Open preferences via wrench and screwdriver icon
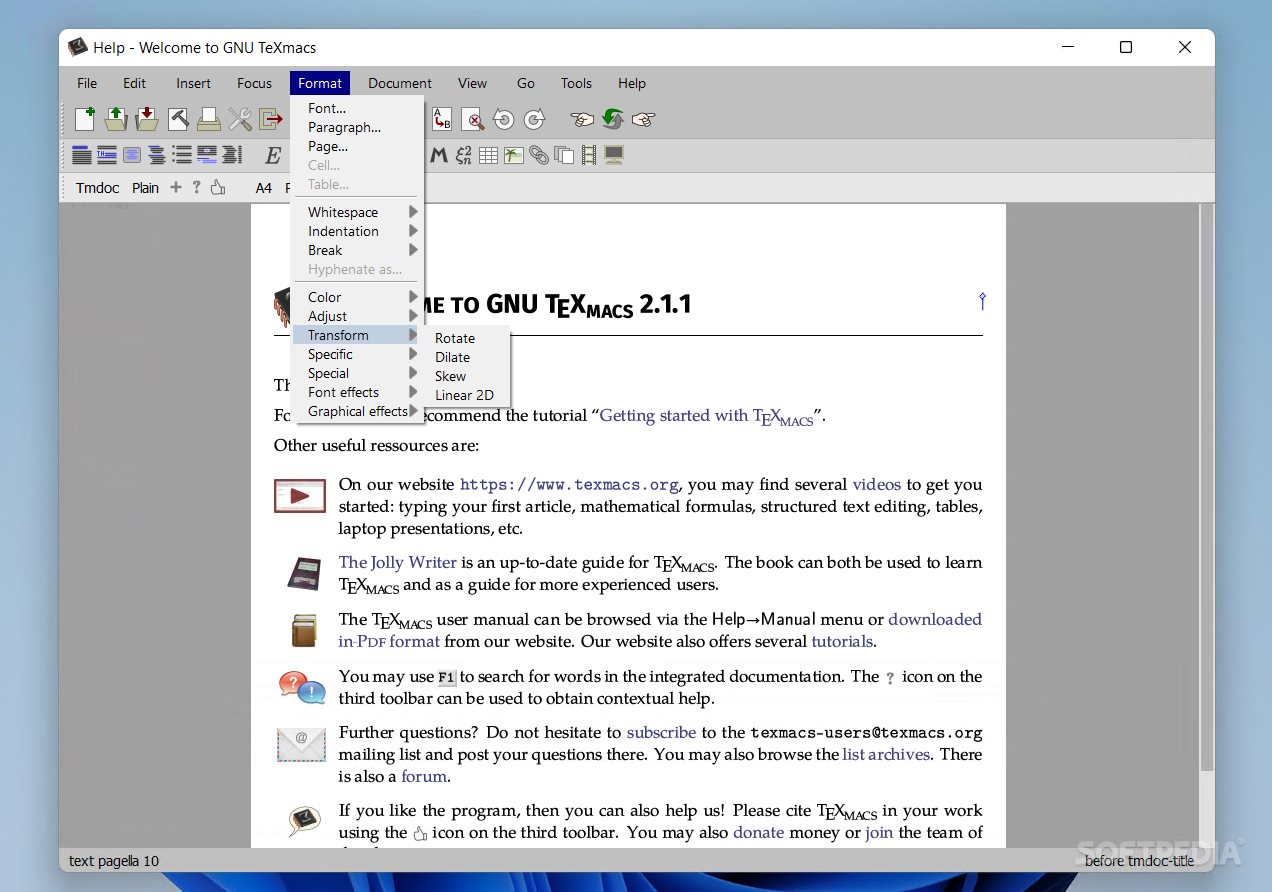This screenshot has height=892, width=1272. point(240,119)
